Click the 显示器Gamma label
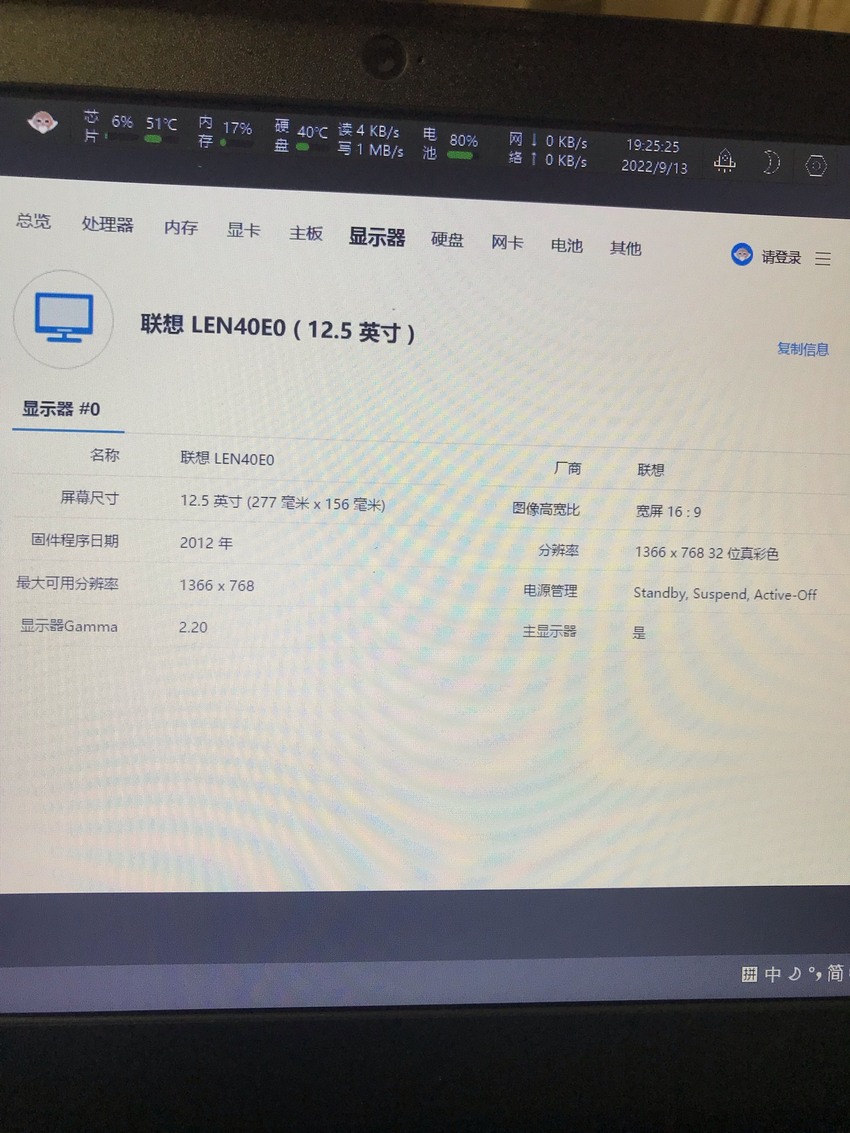 (x=69, y=626)
